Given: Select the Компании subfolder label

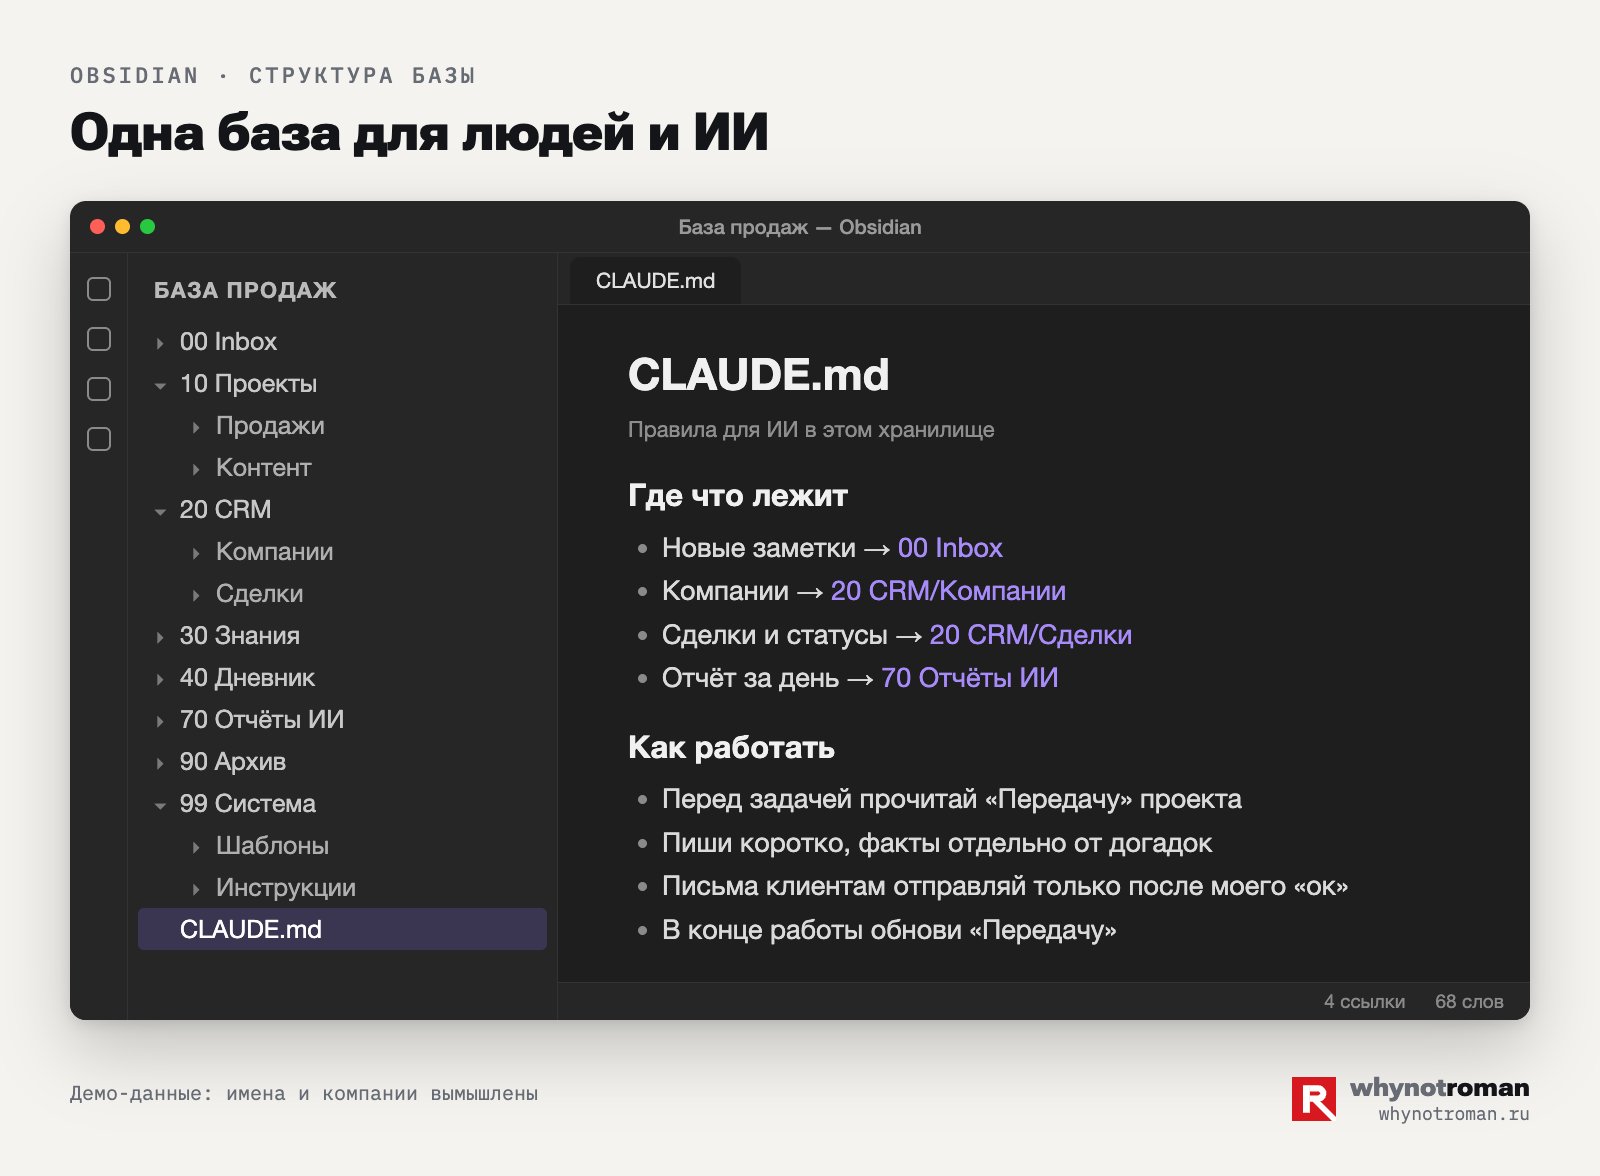Looking at the screenshot, I should point(275,552).
